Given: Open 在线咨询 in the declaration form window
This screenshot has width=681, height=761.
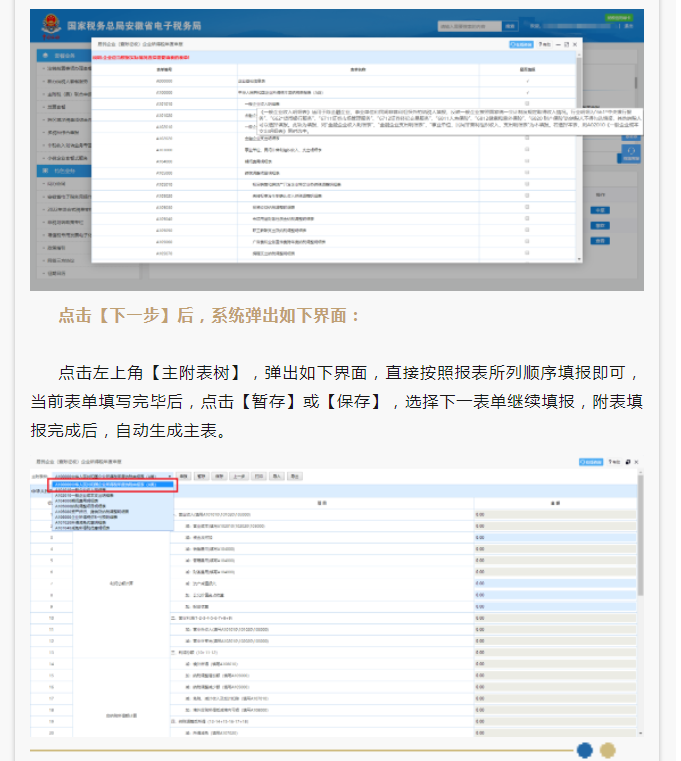Looking at the screenshot, I should tap(591, 462).
